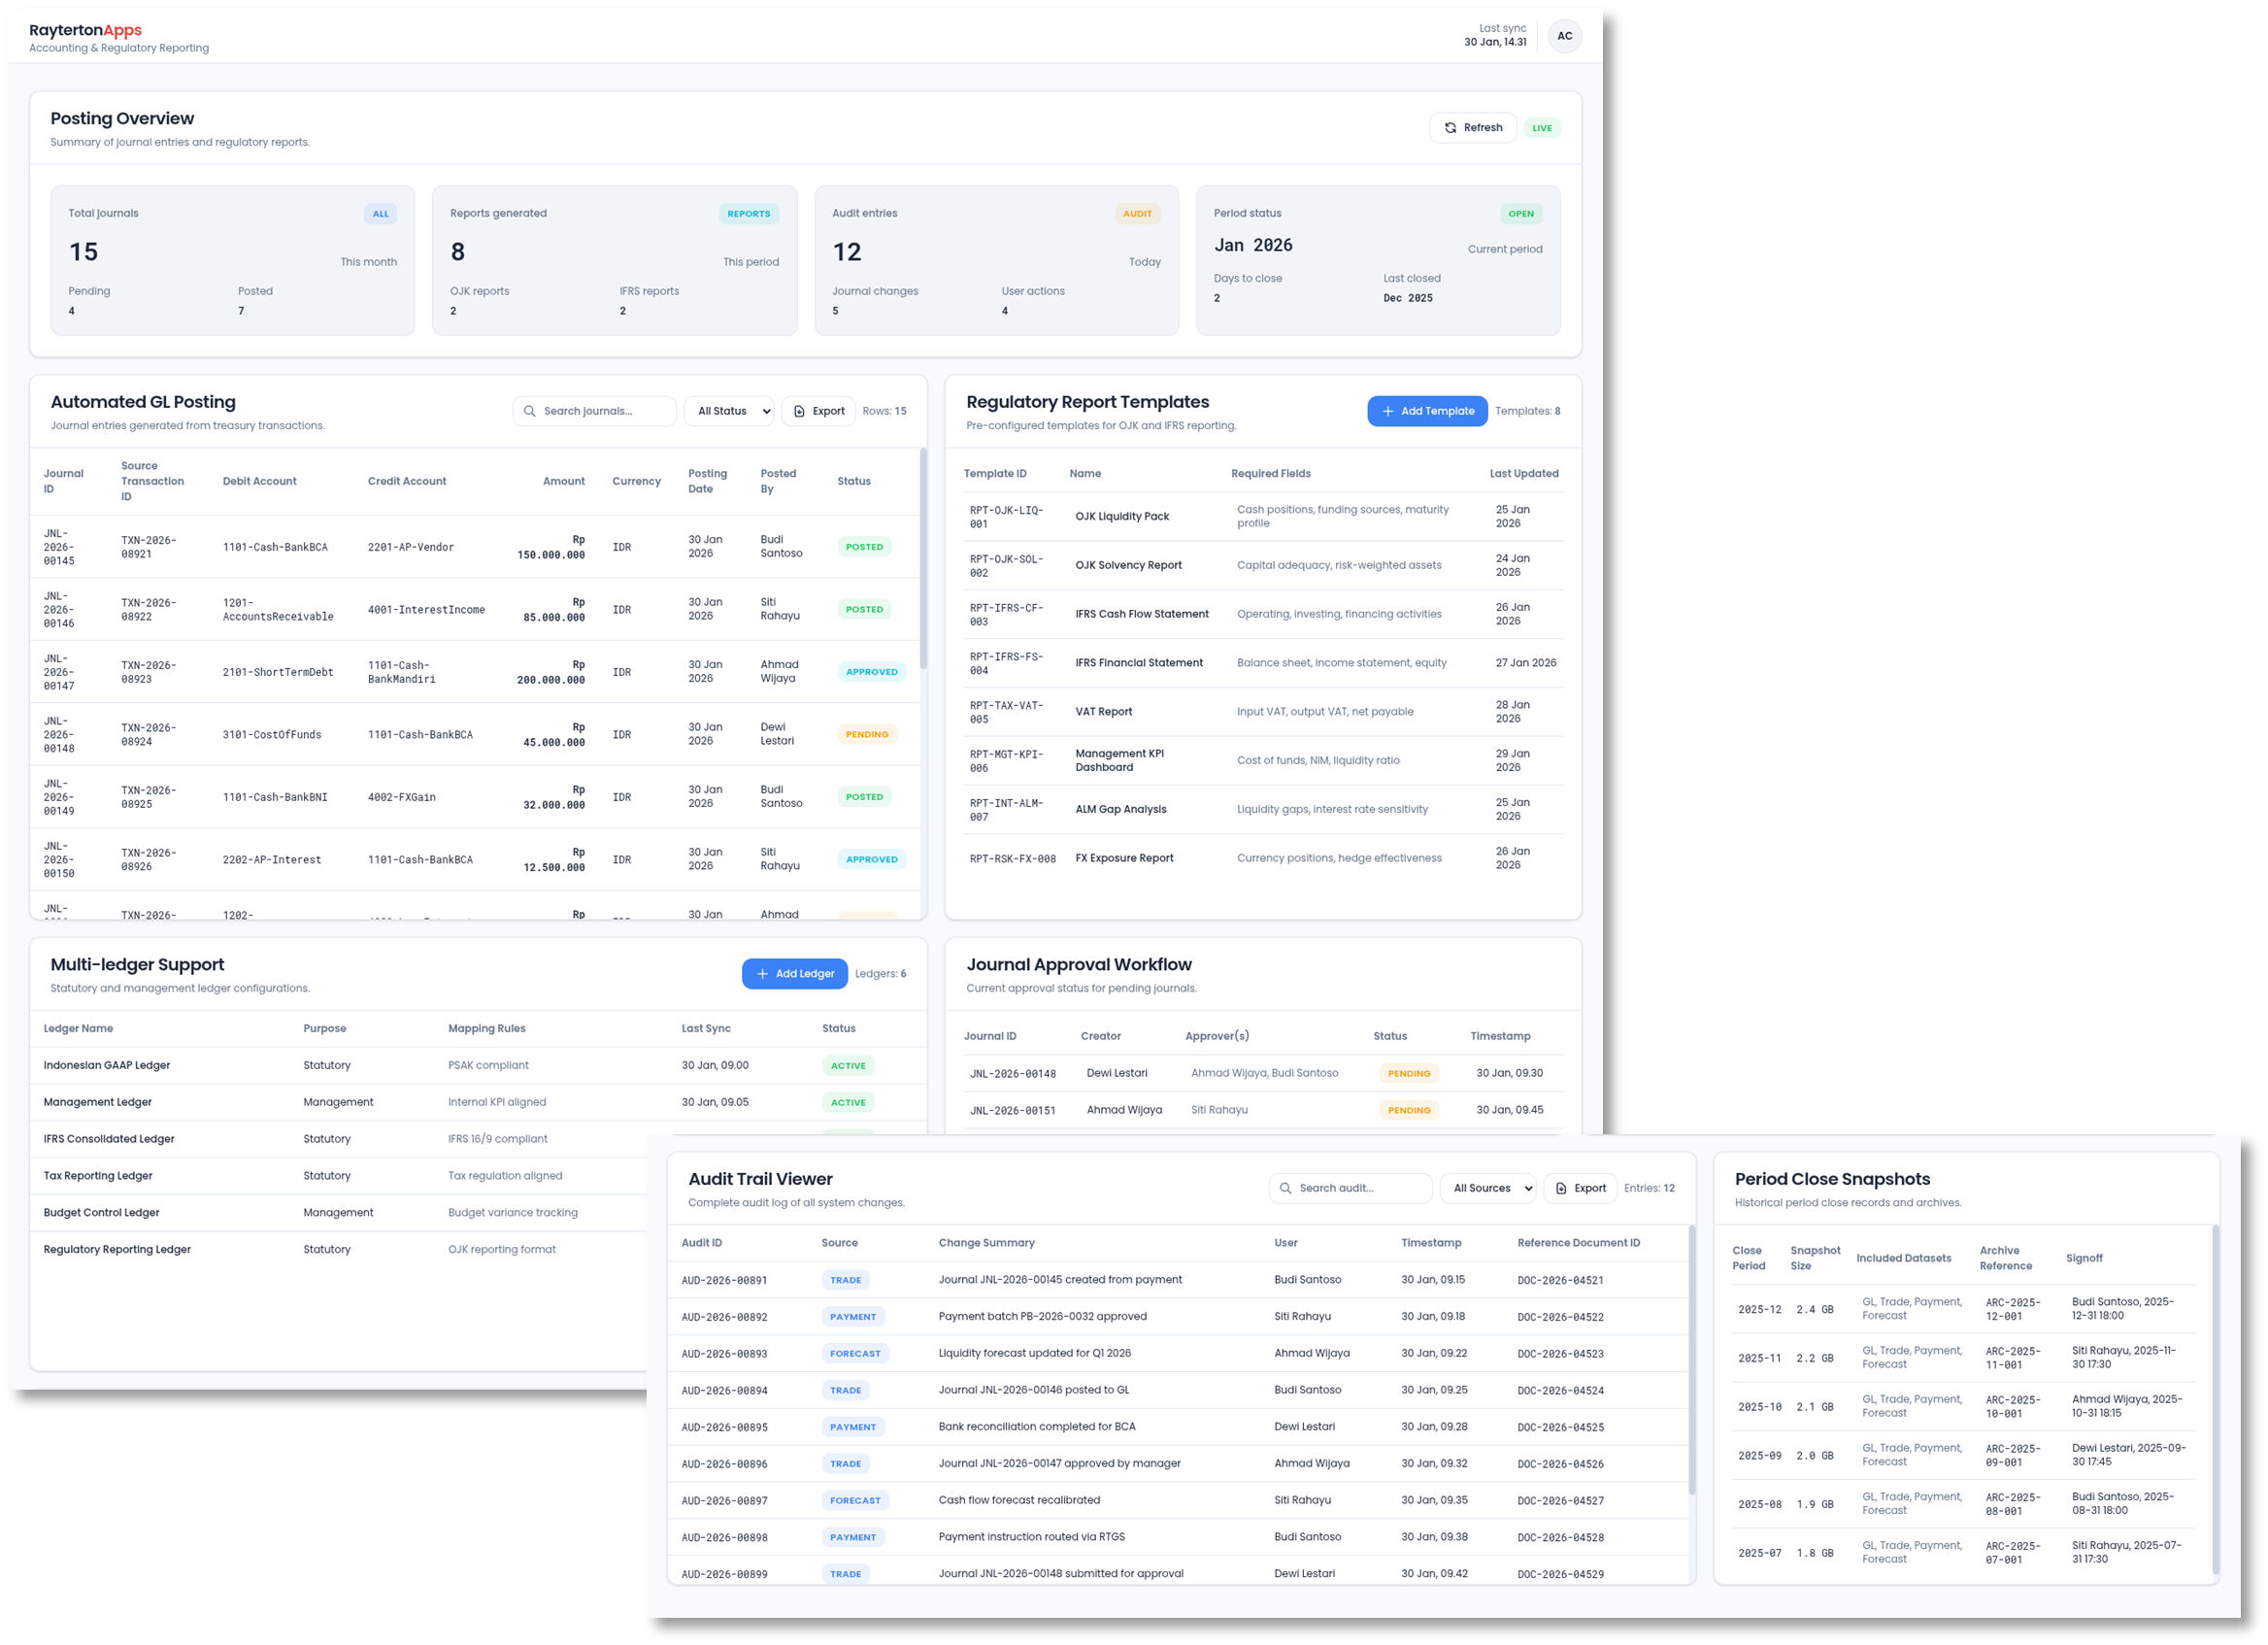The image size is (2268, 1645).
Task: Open the AC user avatar
Action: 1564,36
